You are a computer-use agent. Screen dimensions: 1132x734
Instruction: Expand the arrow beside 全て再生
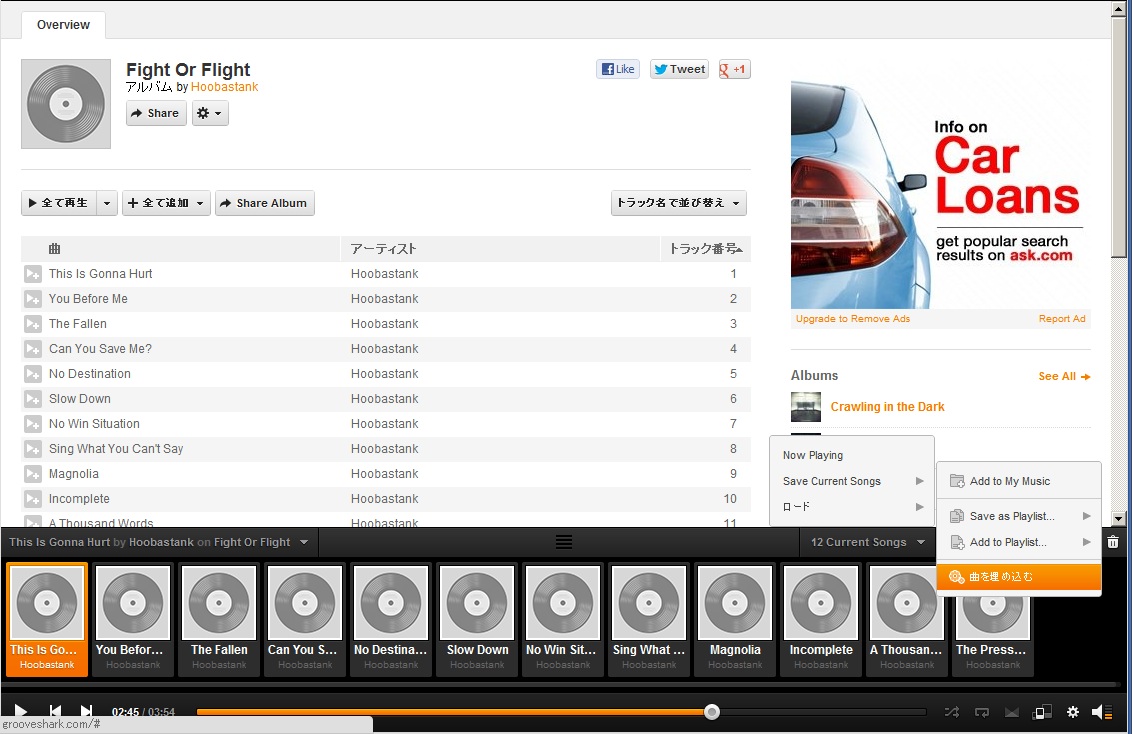[x=107, y=203]
